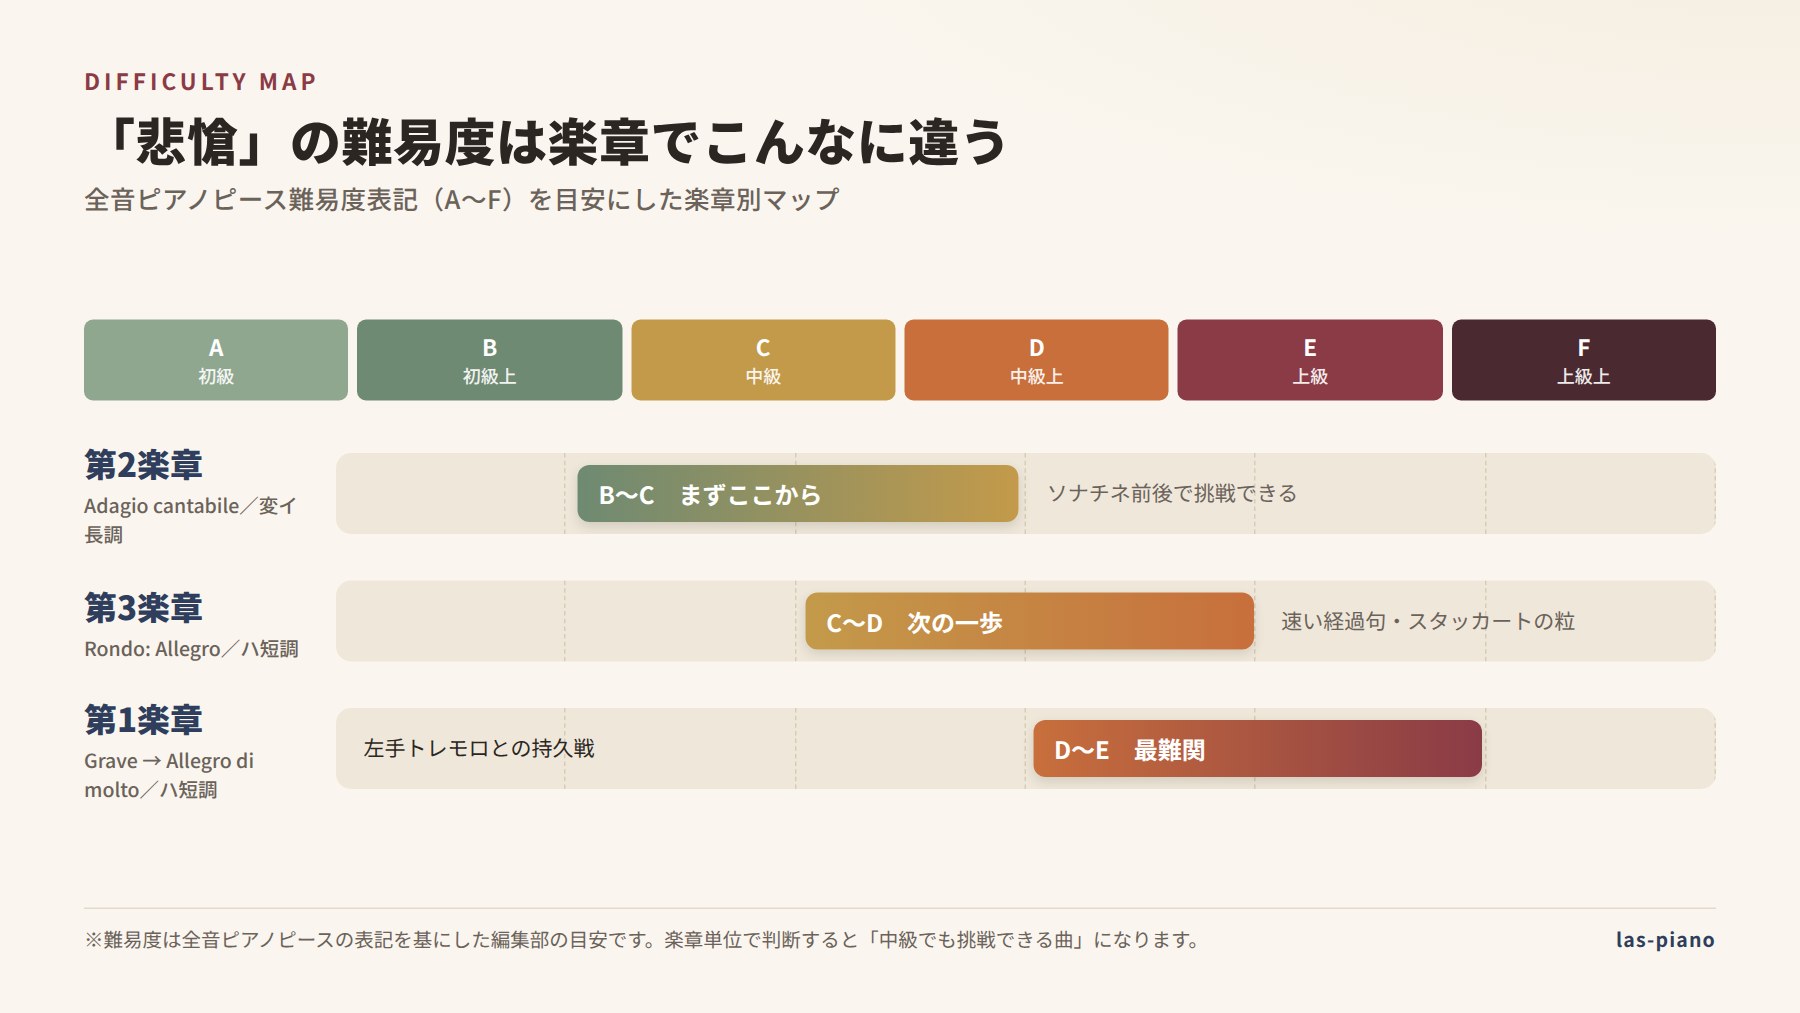Select the C〜D 次の一歩 bar
1800x1013 pixels.
click(x=1030, y=622)
